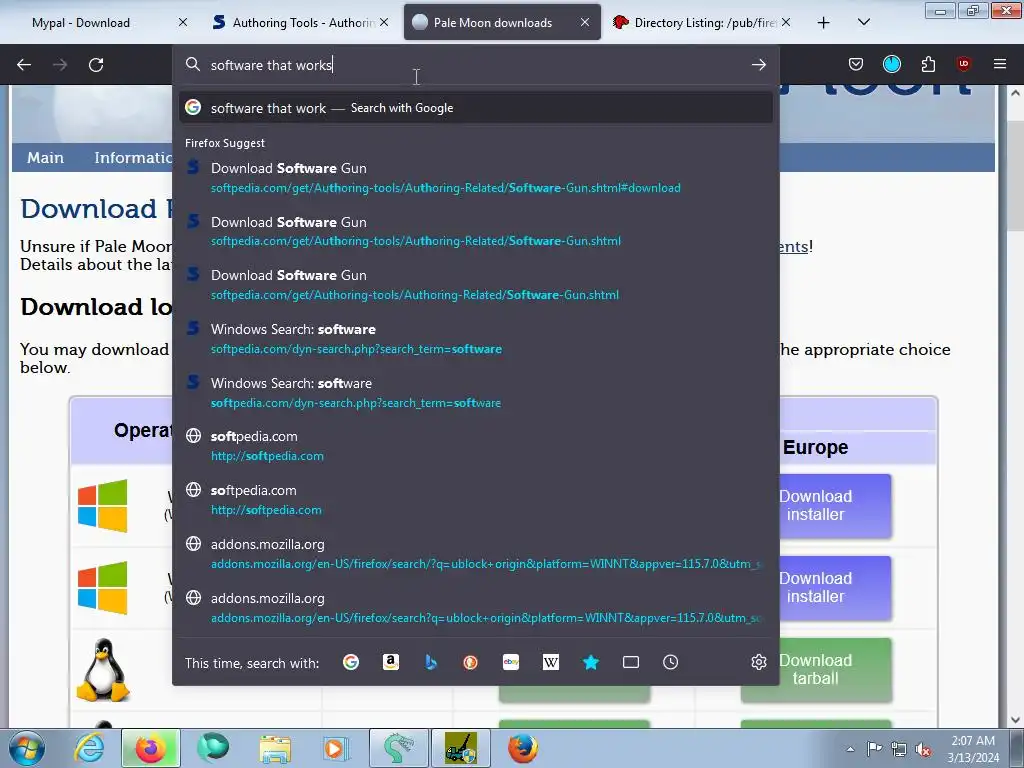Screen dimensions: 1024x768
Task: Open the Main navigation menu item
Action: click(x=45, y=157)
